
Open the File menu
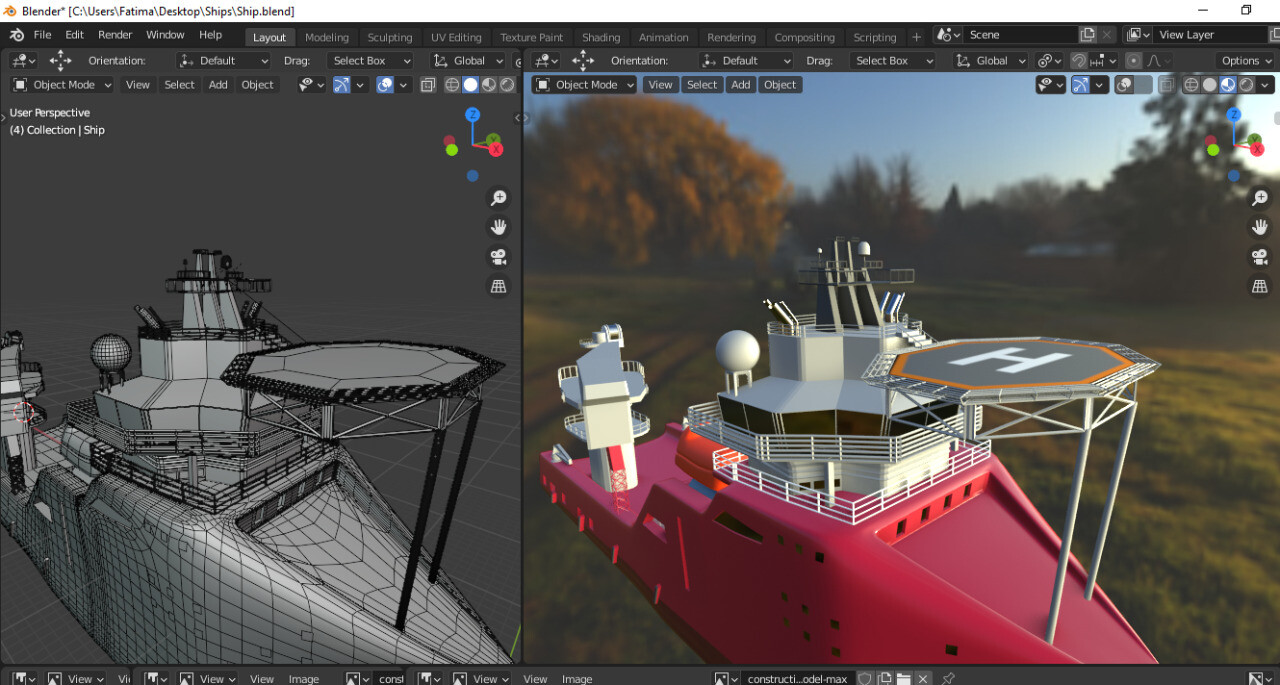(x=43, y=35)
